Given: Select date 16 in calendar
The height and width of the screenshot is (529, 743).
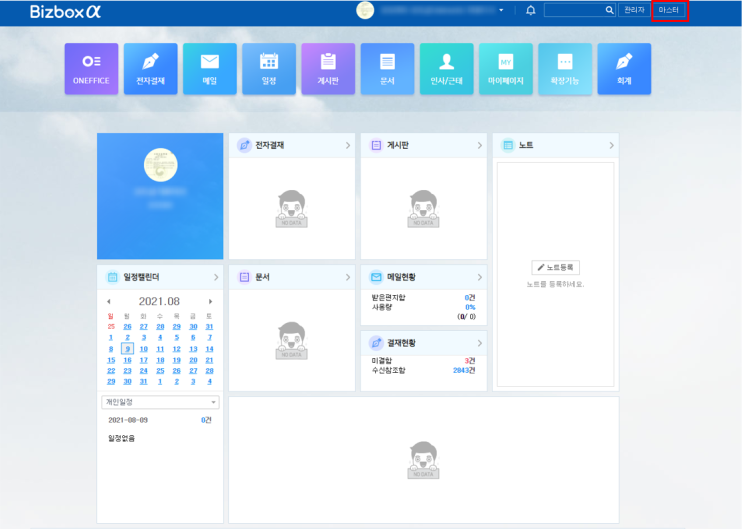Looking at the screenshot, I should 127,360.
